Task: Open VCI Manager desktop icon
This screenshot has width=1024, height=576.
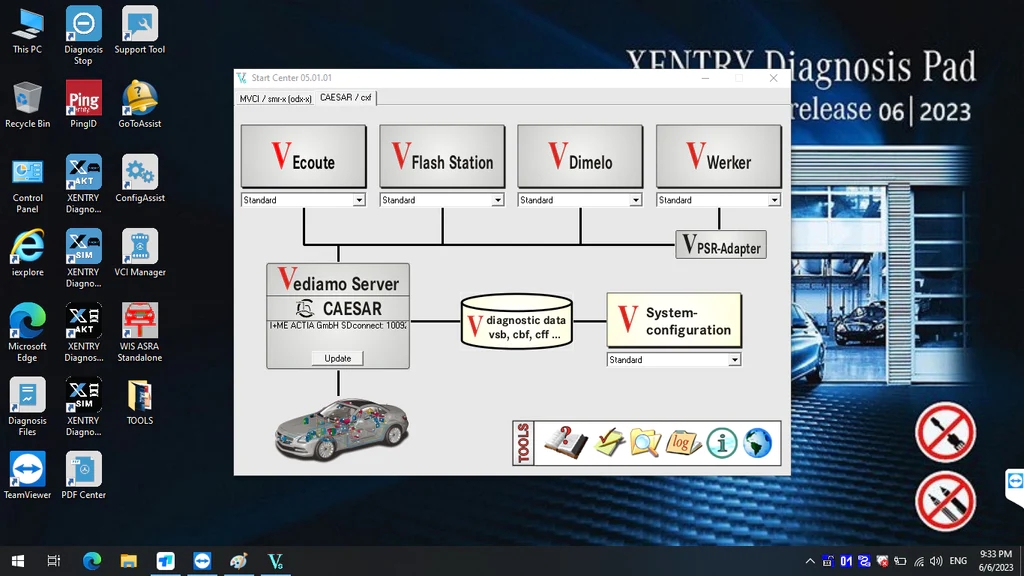Action: coord(140,253)
